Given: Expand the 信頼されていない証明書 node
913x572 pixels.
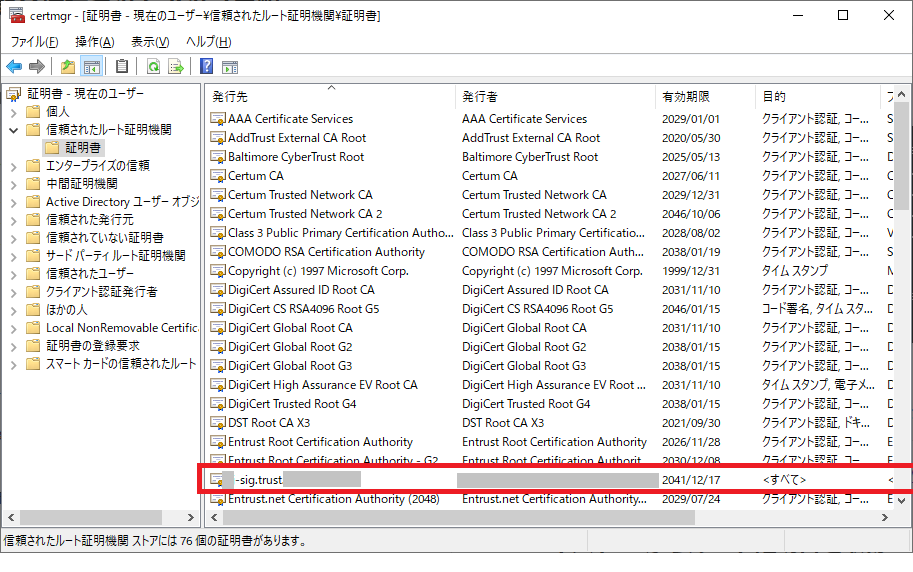Looking at the screenshot, I should [14, 239].
